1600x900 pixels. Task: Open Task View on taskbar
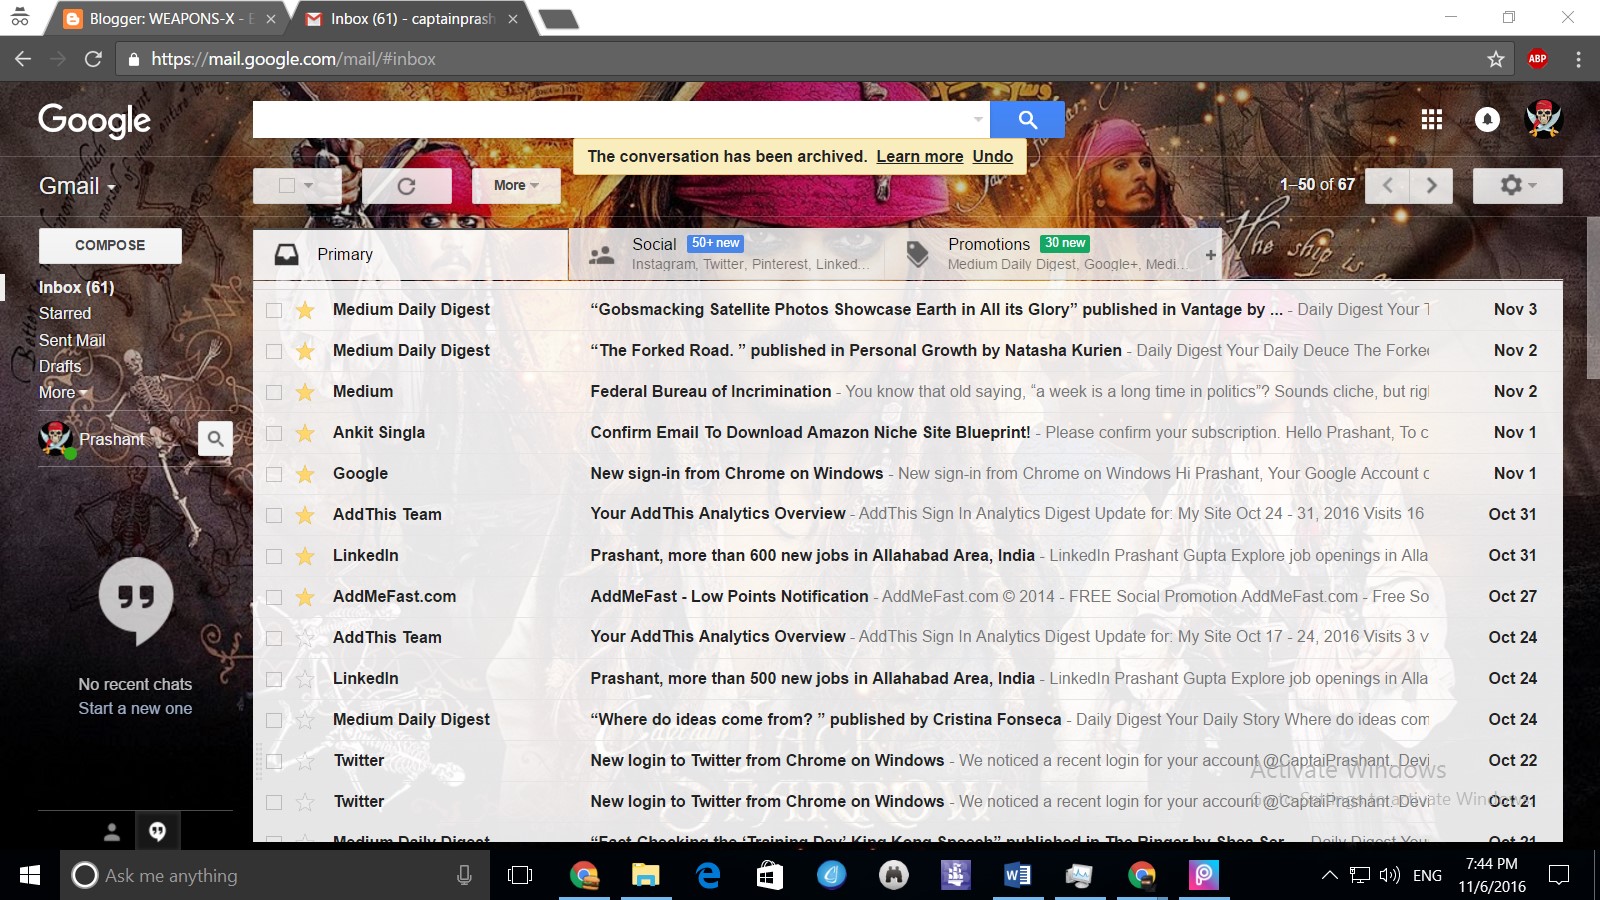[520, 876]
